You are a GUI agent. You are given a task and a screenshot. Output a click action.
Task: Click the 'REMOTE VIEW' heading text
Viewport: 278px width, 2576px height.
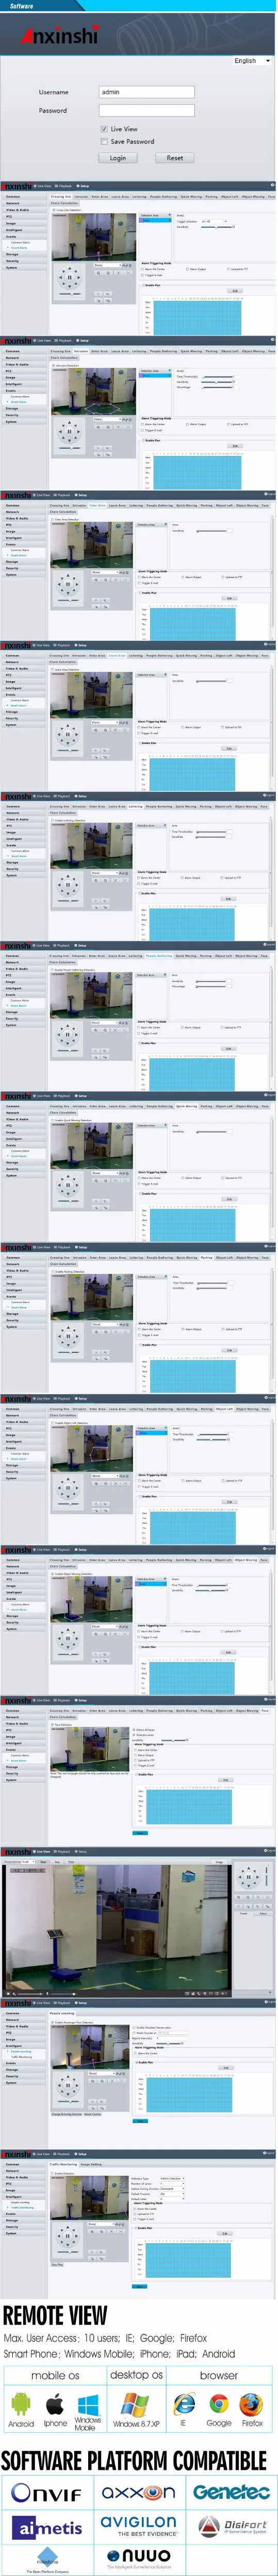click(55, 2314)
